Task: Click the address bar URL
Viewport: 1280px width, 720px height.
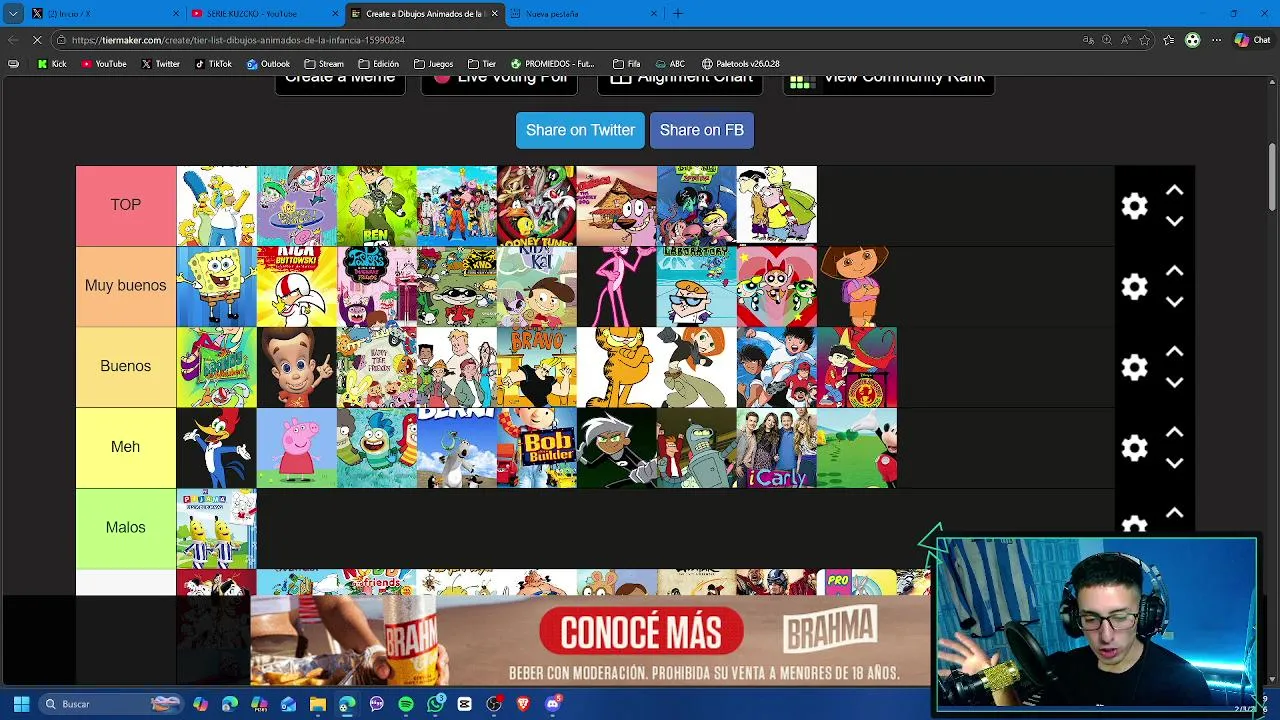Action: click(238, 40)
